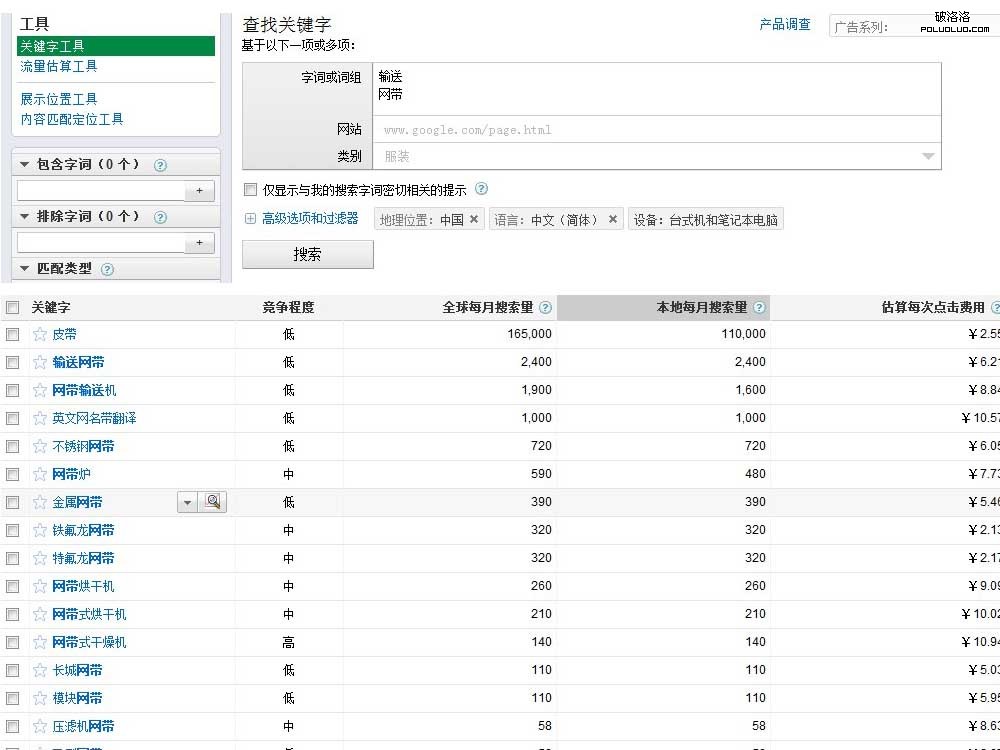Click help icon next to 匹配类型
This screenshot has height=750, width=1000.
pyautogui.click(x=108, y=269)
